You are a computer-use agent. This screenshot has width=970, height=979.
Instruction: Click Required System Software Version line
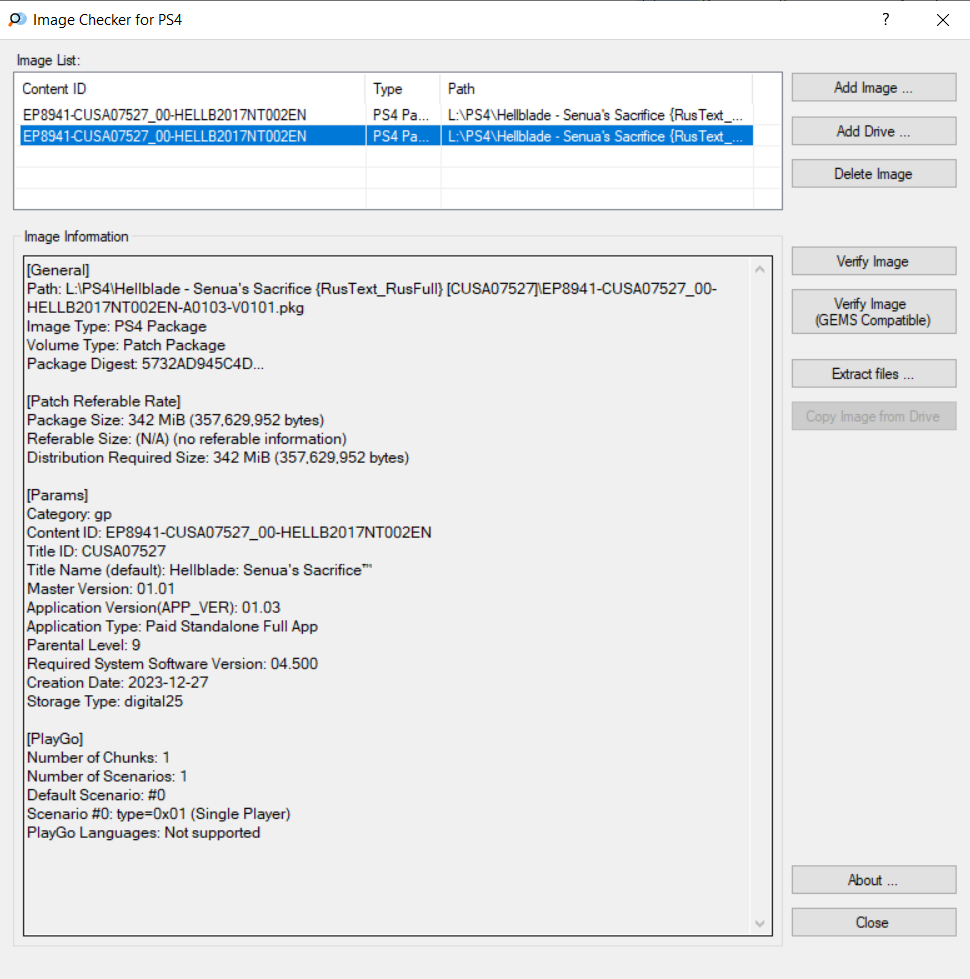(172, 664)
